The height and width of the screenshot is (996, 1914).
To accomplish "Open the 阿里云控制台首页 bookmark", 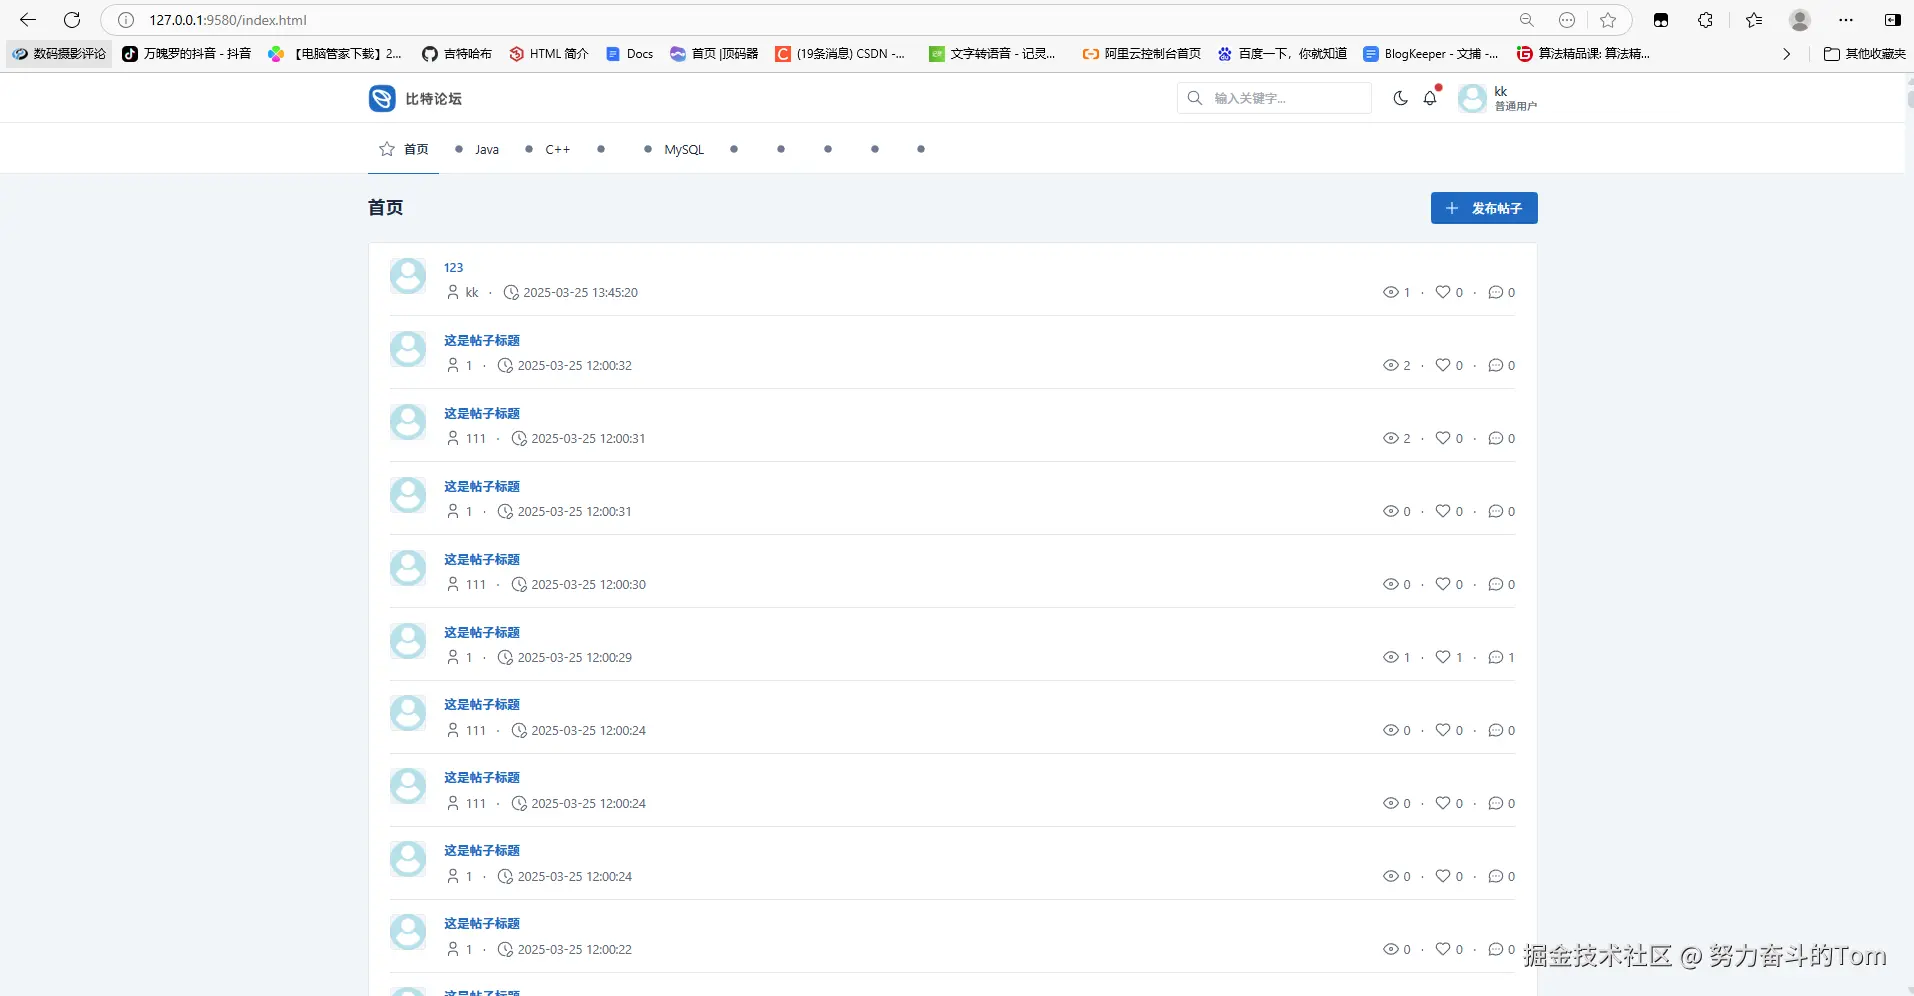I will pos(1142,54).
